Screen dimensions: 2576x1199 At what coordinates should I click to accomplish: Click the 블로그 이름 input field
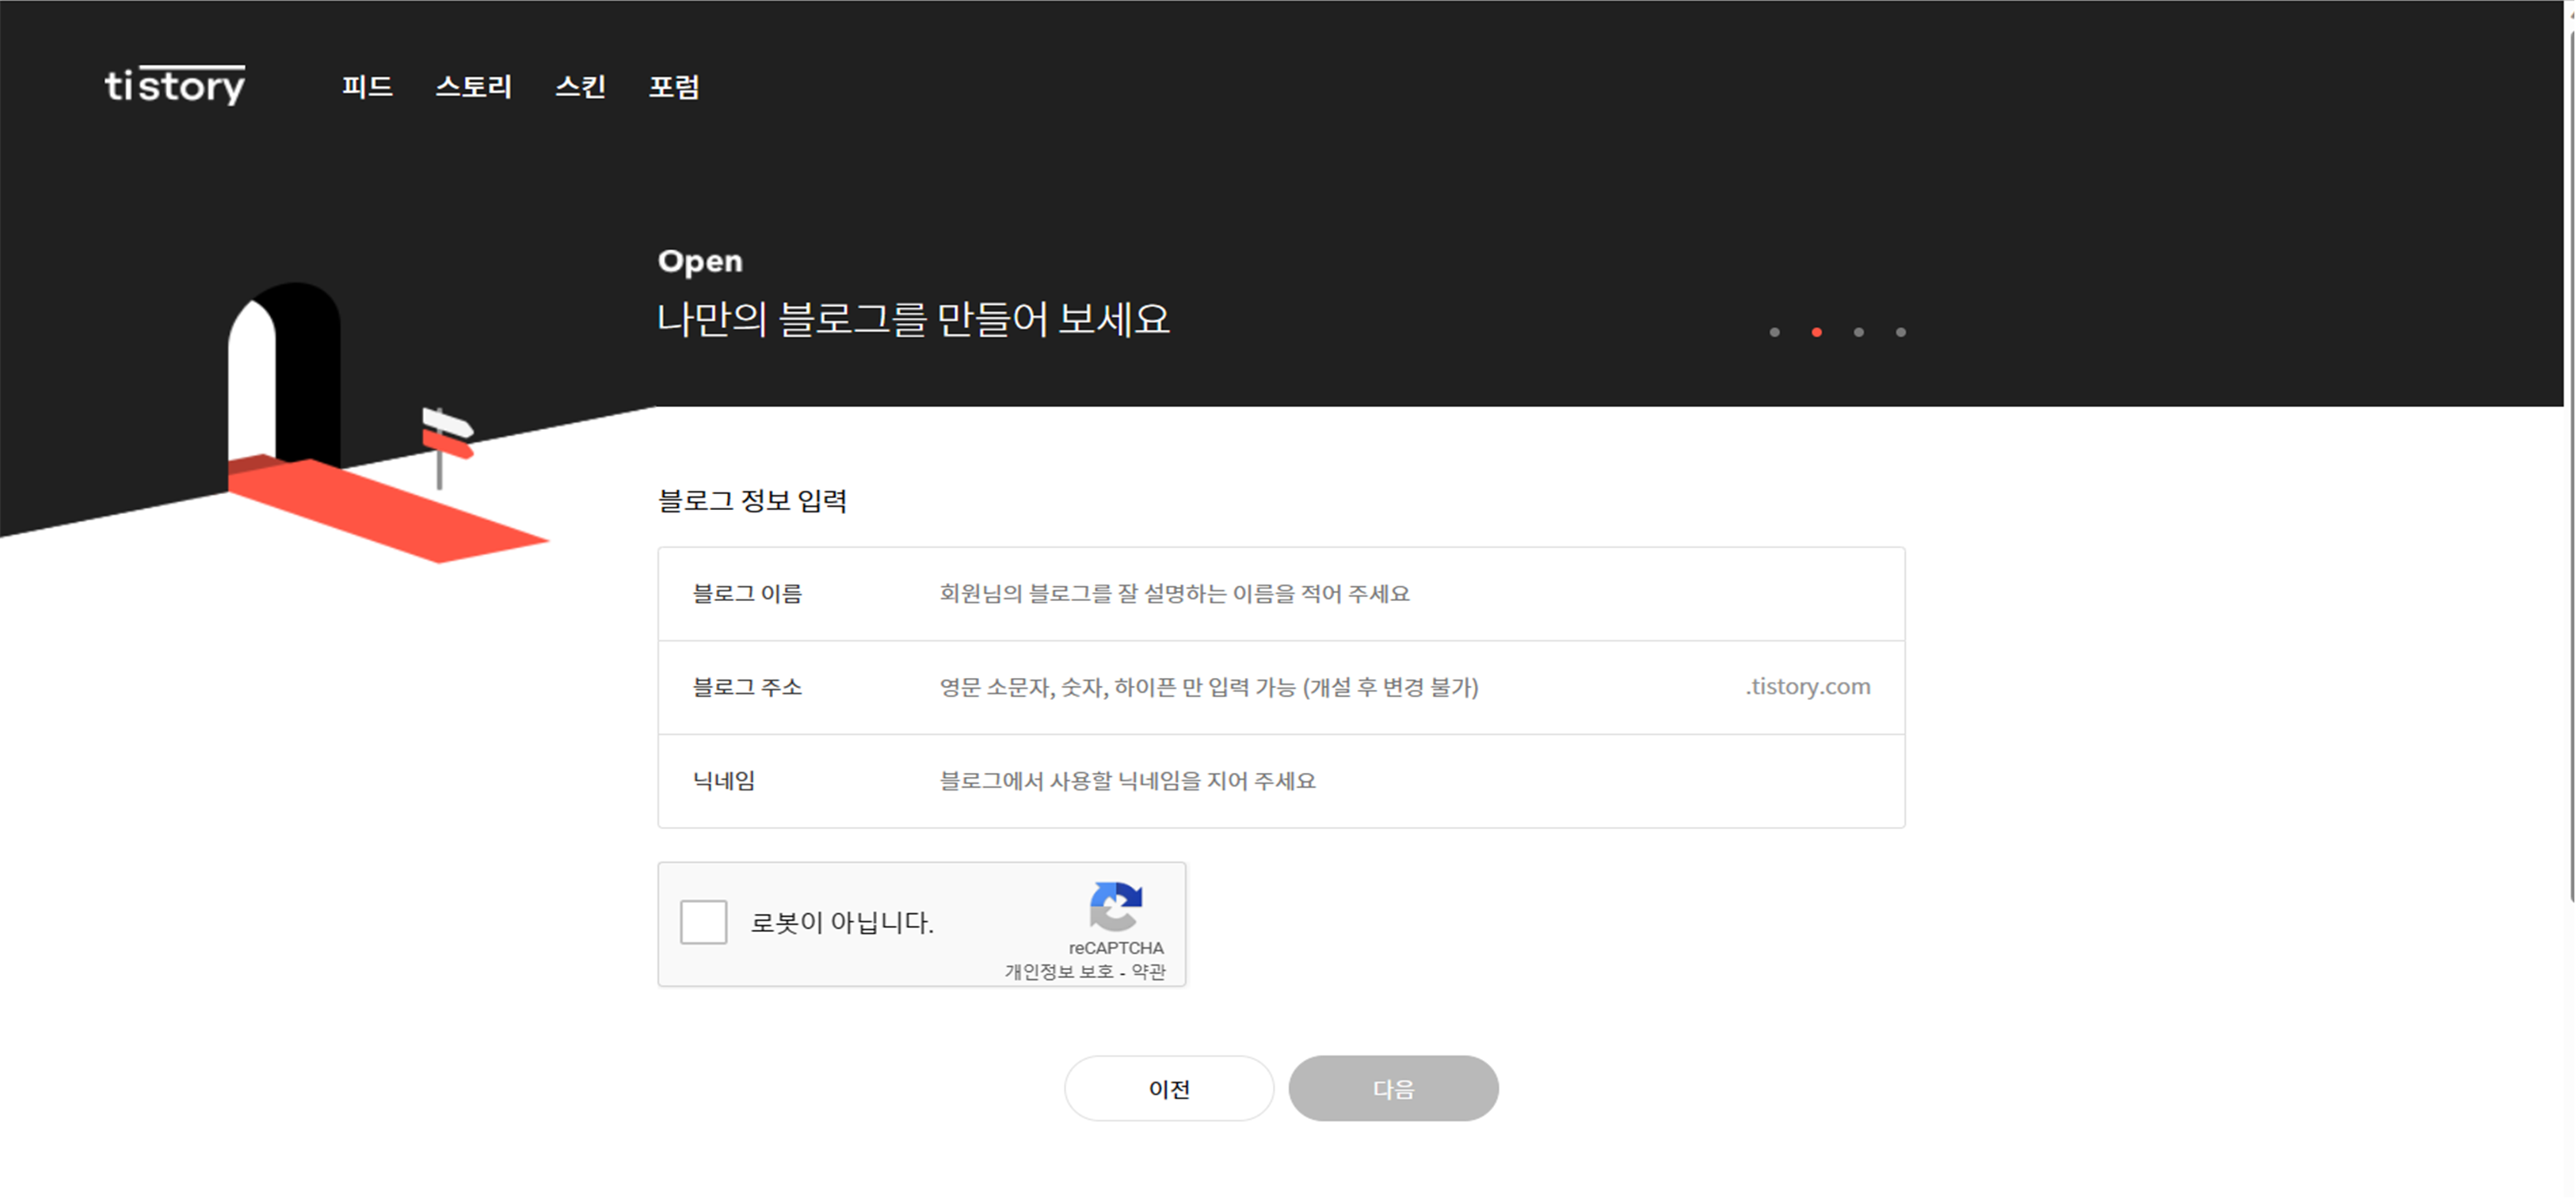point(1404,593)
